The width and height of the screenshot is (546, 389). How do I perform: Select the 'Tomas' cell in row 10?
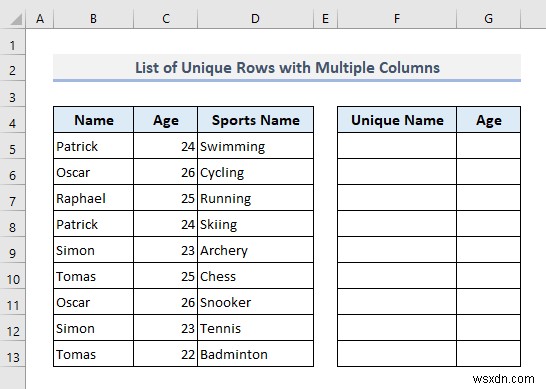pos(93,276)
